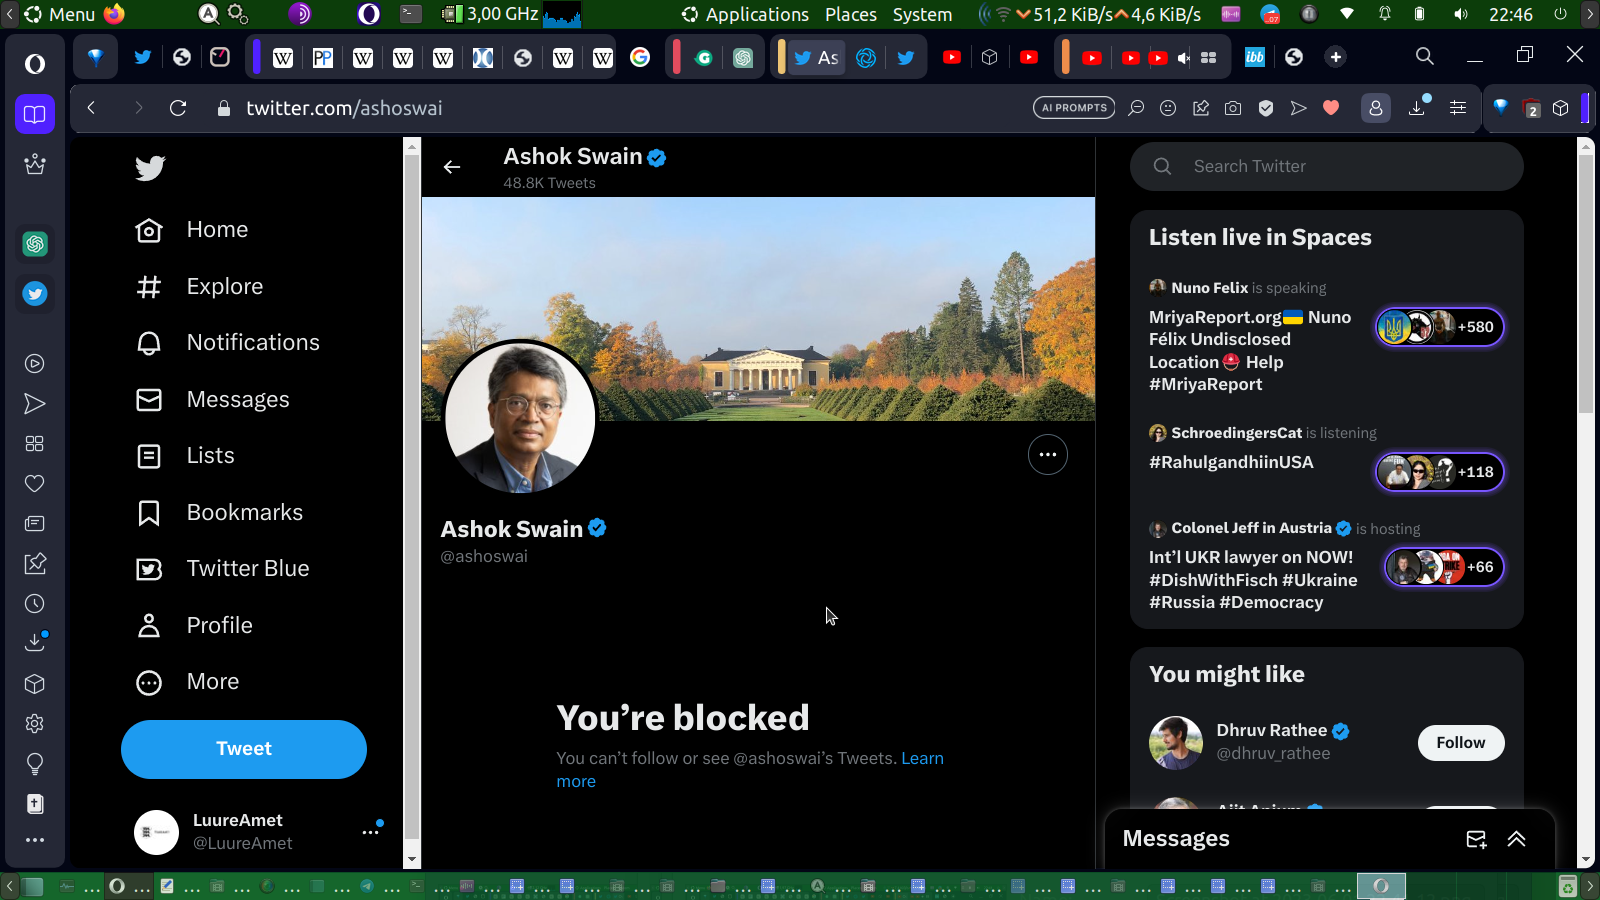Open Opera main menu logo
Screen dimensions: 1600x900
coord(35,64)
